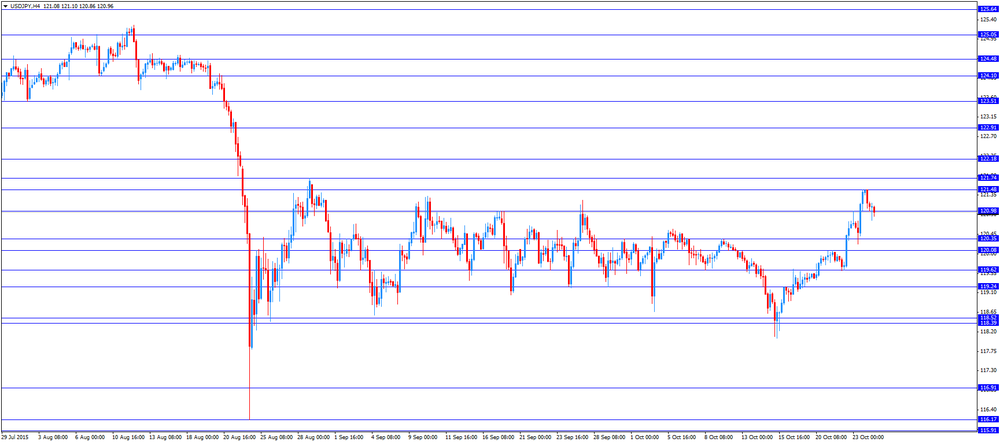Click the 29 Jul 2015 date label
1000x442 pixels.
click(13, 438)
